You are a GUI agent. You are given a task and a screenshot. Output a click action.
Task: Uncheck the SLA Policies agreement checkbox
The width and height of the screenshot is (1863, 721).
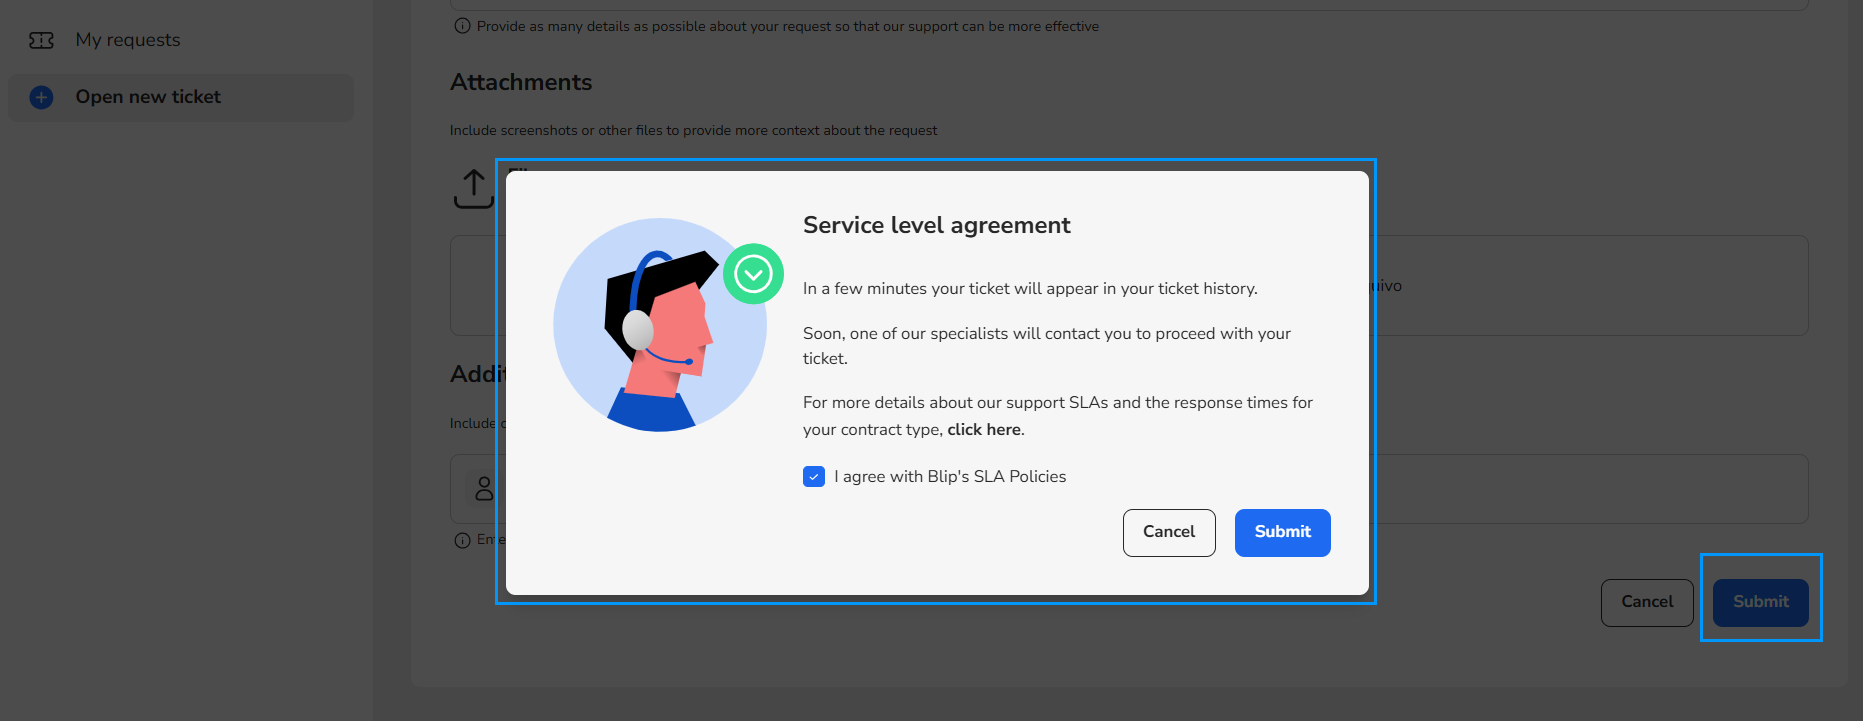point(814,477)
